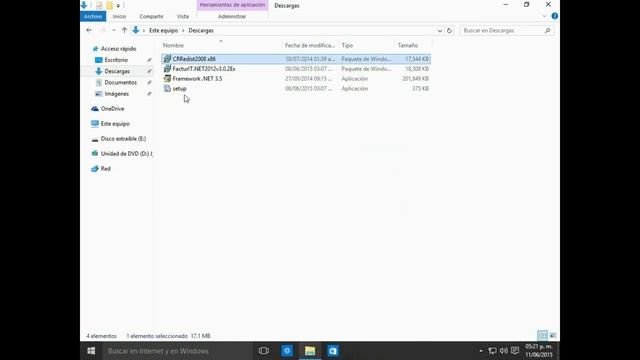This screenshot has height=360, width=640.
Task: Open the Windows Start menu
Action: pyautogui.click(x=91, y=351)
